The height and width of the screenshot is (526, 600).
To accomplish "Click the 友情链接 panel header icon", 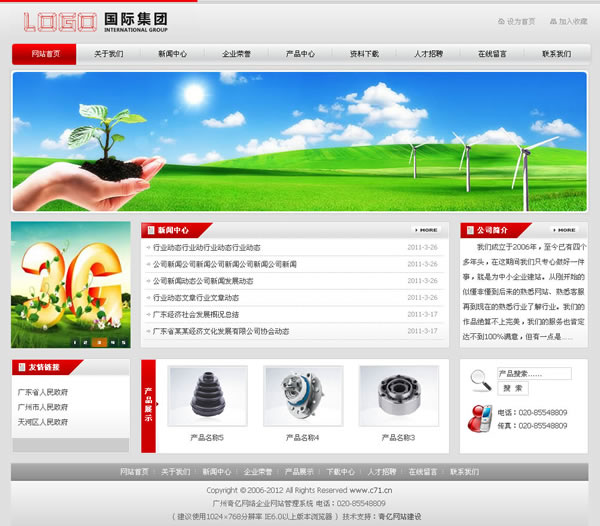I will [x=22, y=367].
